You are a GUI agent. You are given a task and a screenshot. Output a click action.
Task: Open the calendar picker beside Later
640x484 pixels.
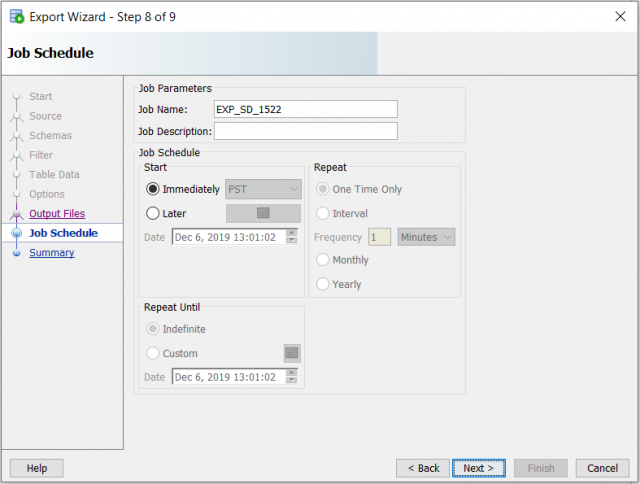pyautogui.click(x=263, y=213)
